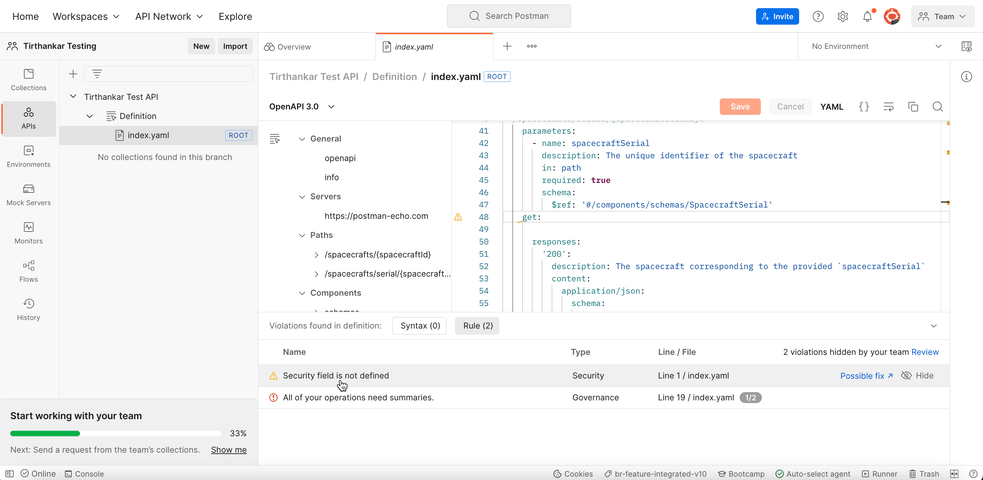Click the Search Postman field

click(x=508, y=16)
